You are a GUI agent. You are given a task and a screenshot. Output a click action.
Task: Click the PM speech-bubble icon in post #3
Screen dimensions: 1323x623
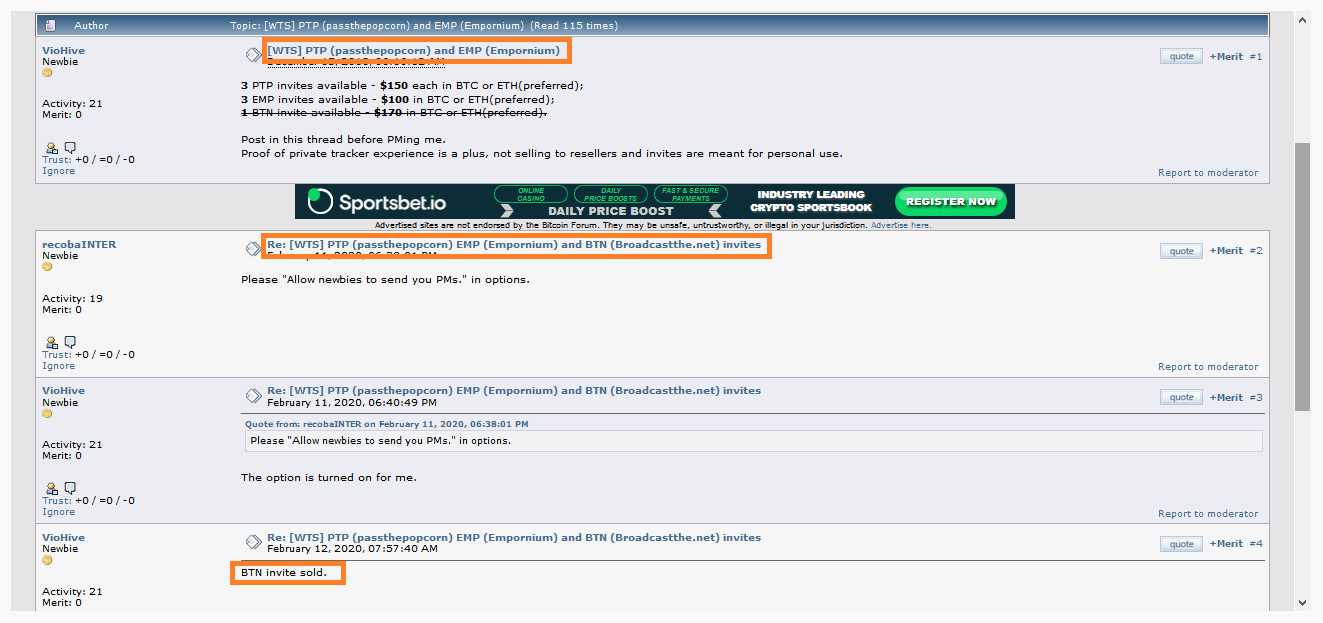coord(70,488)
